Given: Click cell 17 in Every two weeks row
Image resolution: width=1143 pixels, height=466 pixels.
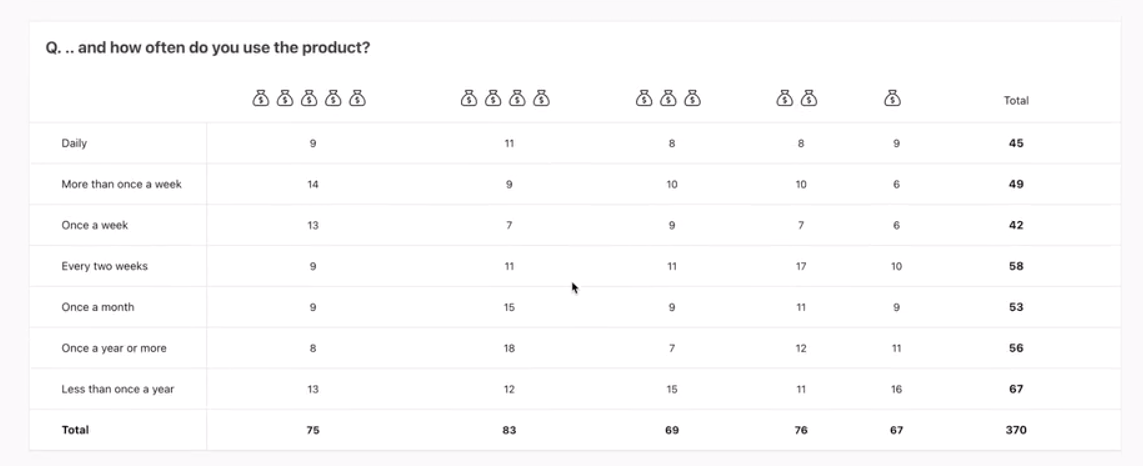Looking at the screenshot, I should coord(801,266).
